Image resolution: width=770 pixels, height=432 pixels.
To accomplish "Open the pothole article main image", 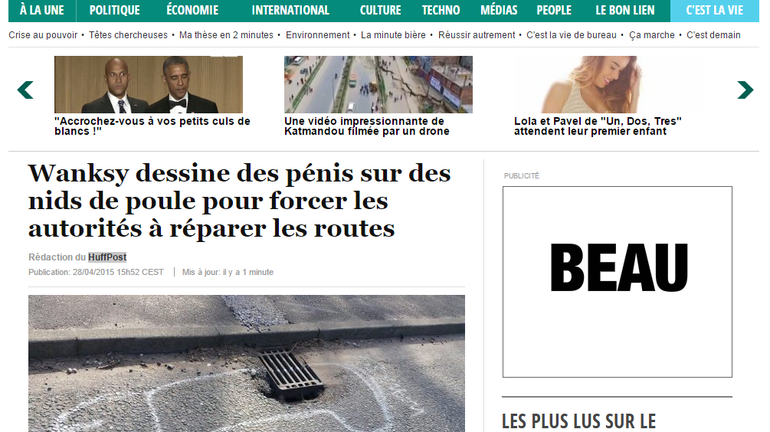I will tap(247, 363).
